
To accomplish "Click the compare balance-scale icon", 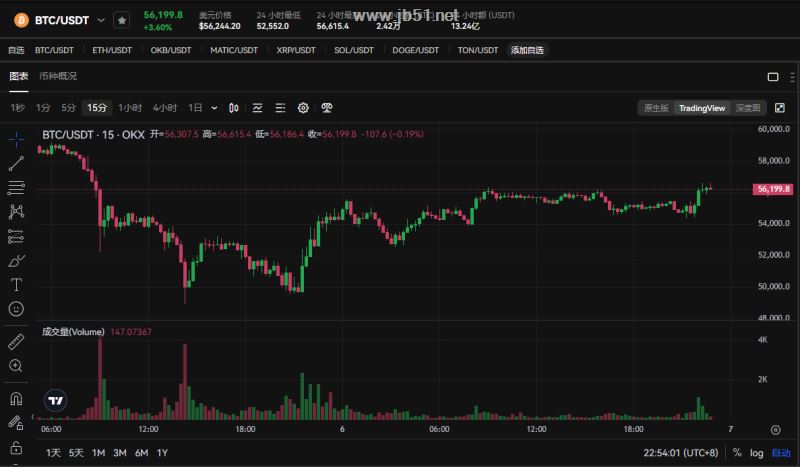I will tap(327, 108).
